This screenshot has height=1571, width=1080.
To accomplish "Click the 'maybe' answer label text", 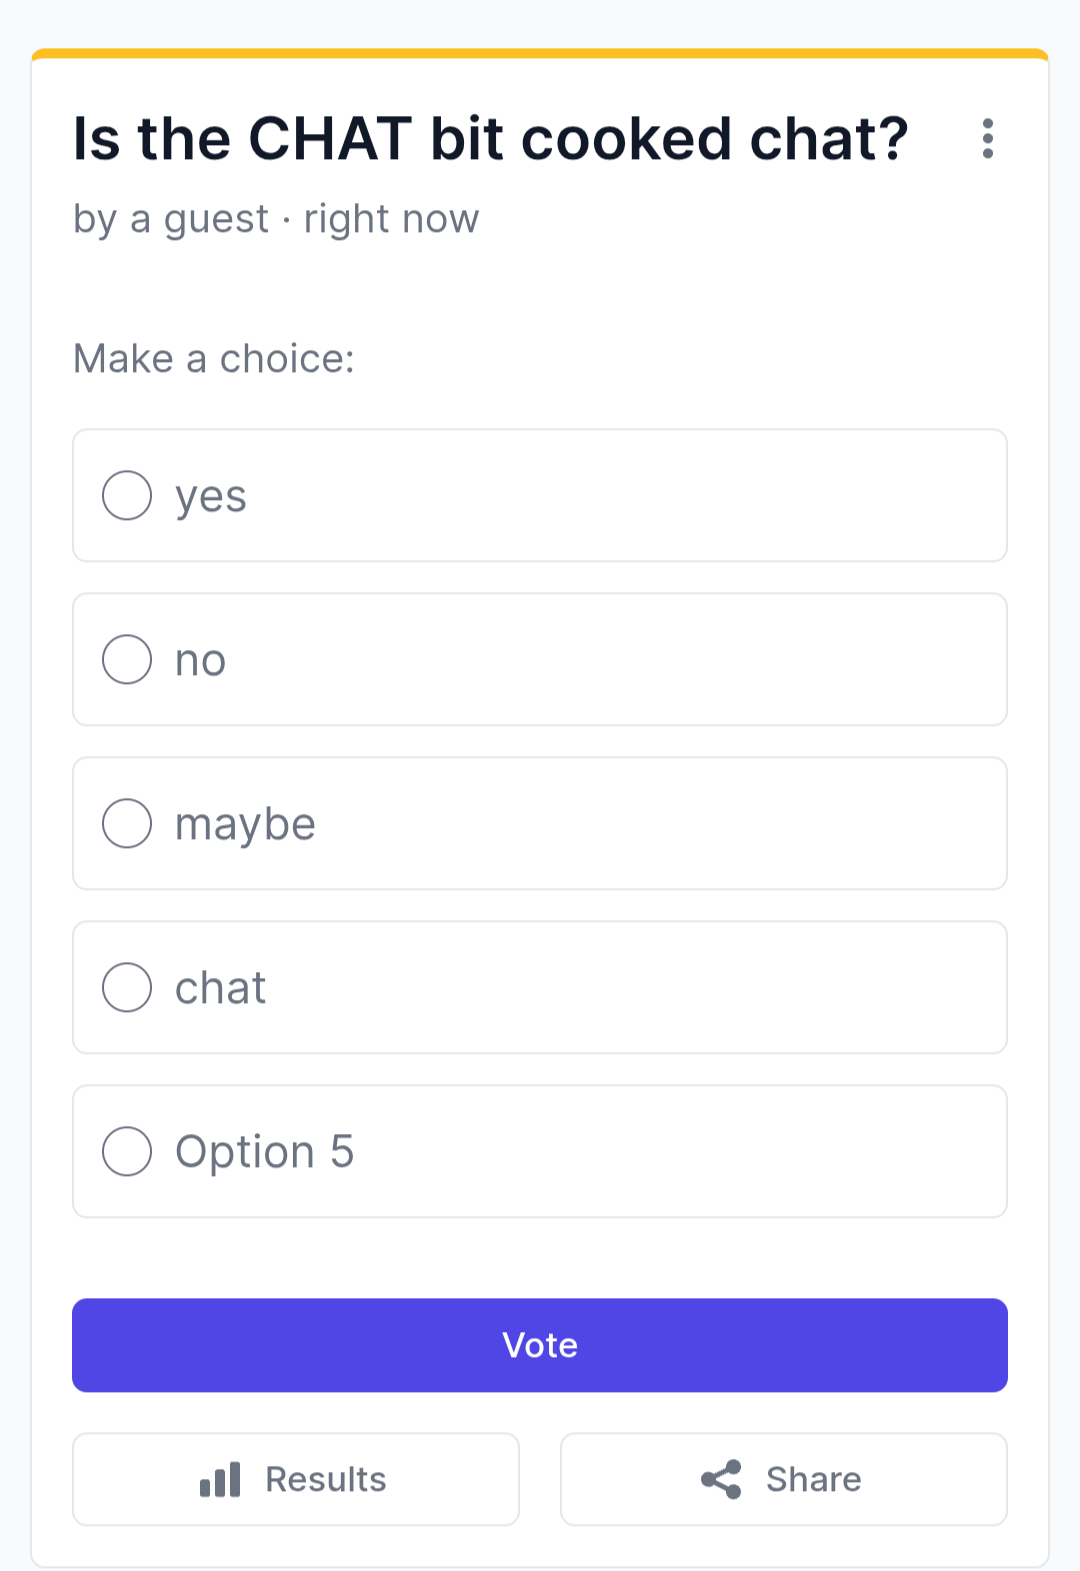I will pyautogui.click(x=245, y=825).
